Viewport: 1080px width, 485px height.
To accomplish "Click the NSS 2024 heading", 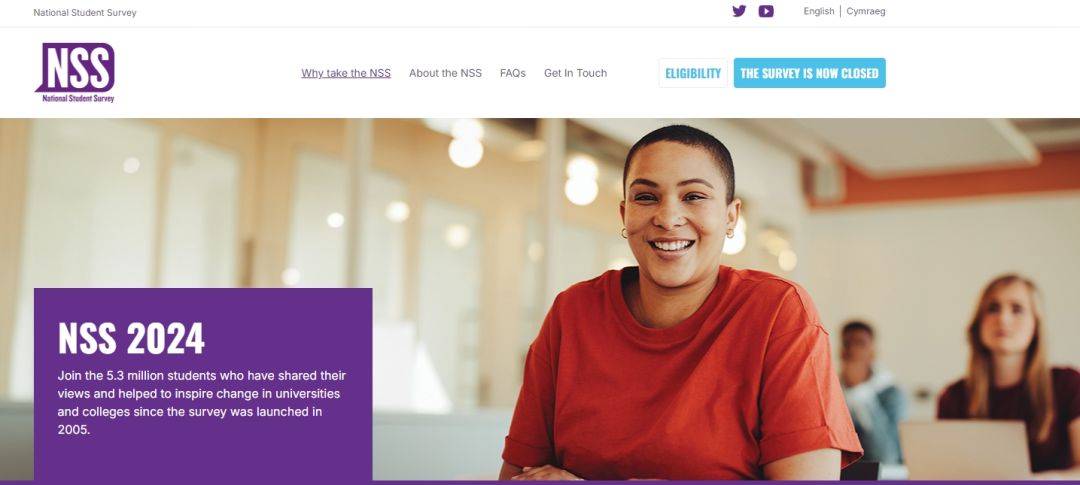I will 132,338.
